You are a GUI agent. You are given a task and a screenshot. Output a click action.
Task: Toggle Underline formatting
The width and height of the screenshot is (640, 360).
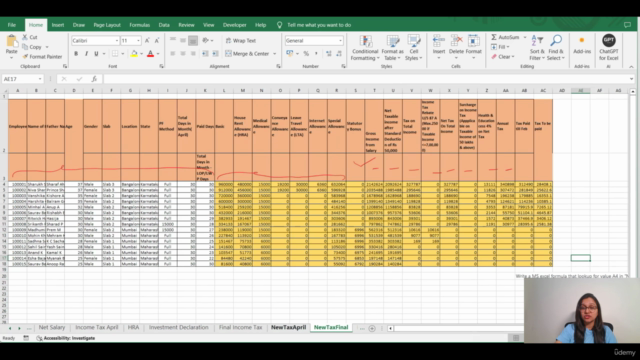pyautogui.click(x=96, y=53)
